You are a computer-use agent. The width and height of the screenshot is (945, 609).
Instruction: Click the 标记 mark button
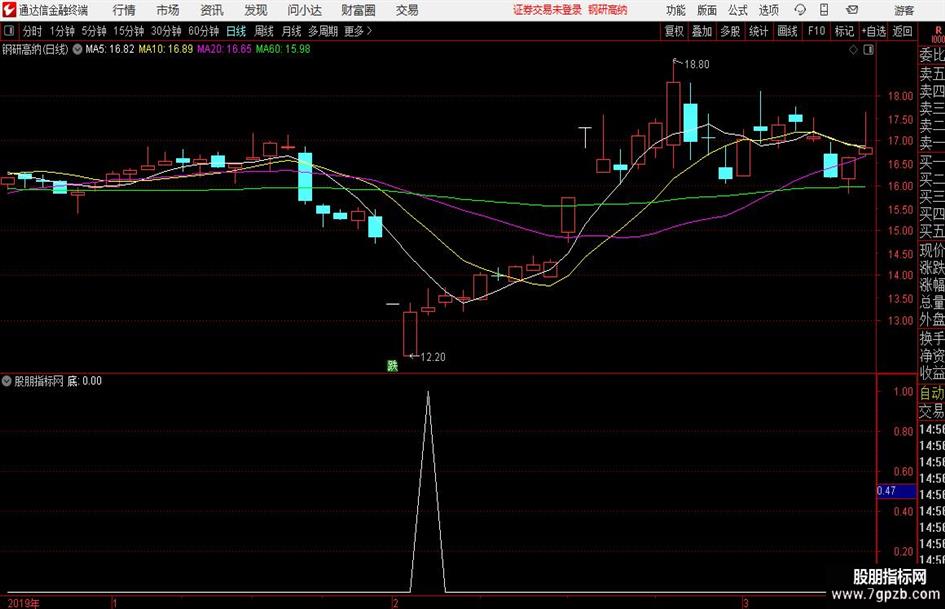(844, 31)
